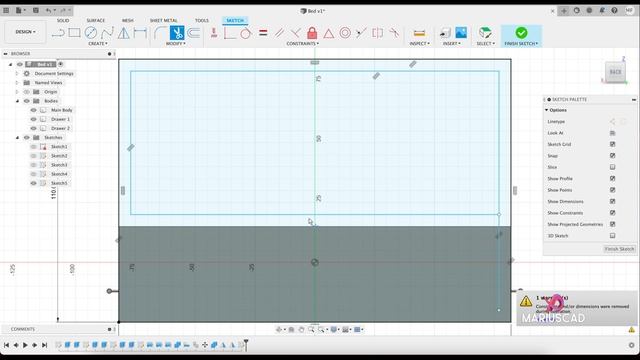Toggle the Show Profile checkbox

[612, 178]
